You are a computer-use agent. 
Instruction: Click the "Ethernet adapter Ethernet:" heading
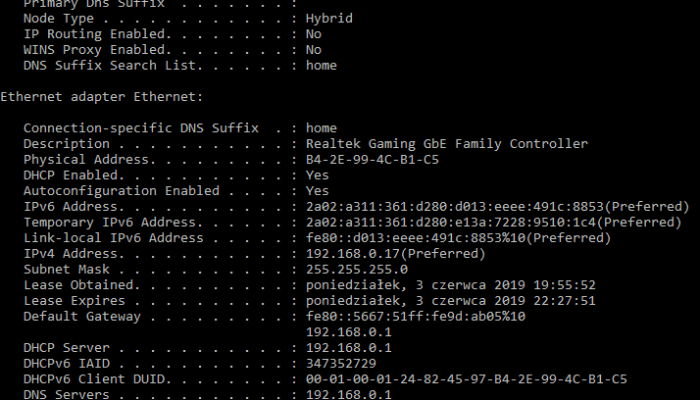pyautogui.click(x=101, y=97)
